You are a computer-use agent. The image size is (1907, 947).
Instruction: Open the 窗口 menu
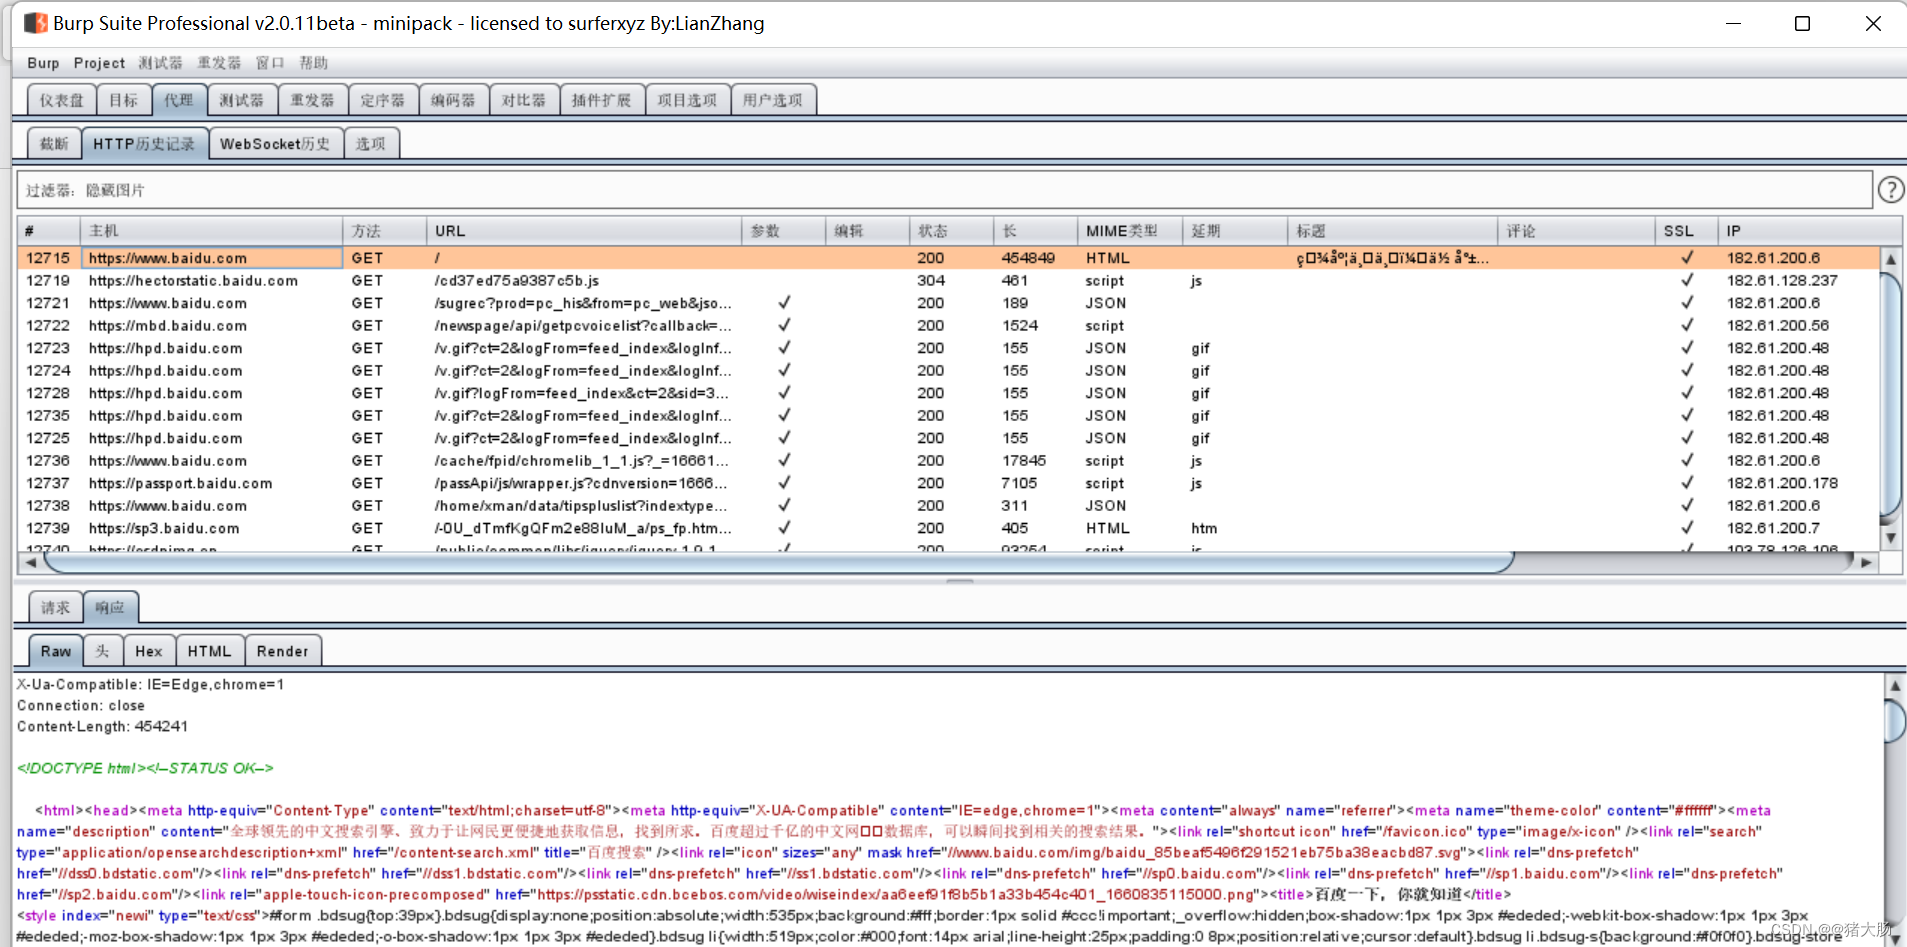coord(270,63)
